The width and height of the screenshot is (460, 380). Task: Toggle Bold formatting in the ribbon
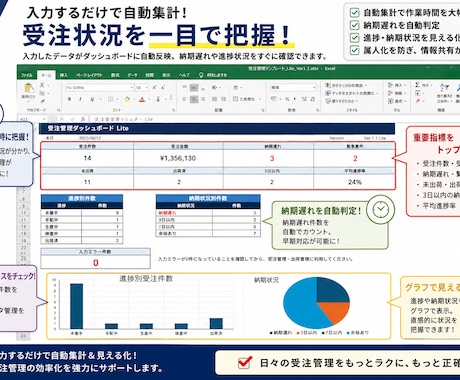click(x=70, y=99)
